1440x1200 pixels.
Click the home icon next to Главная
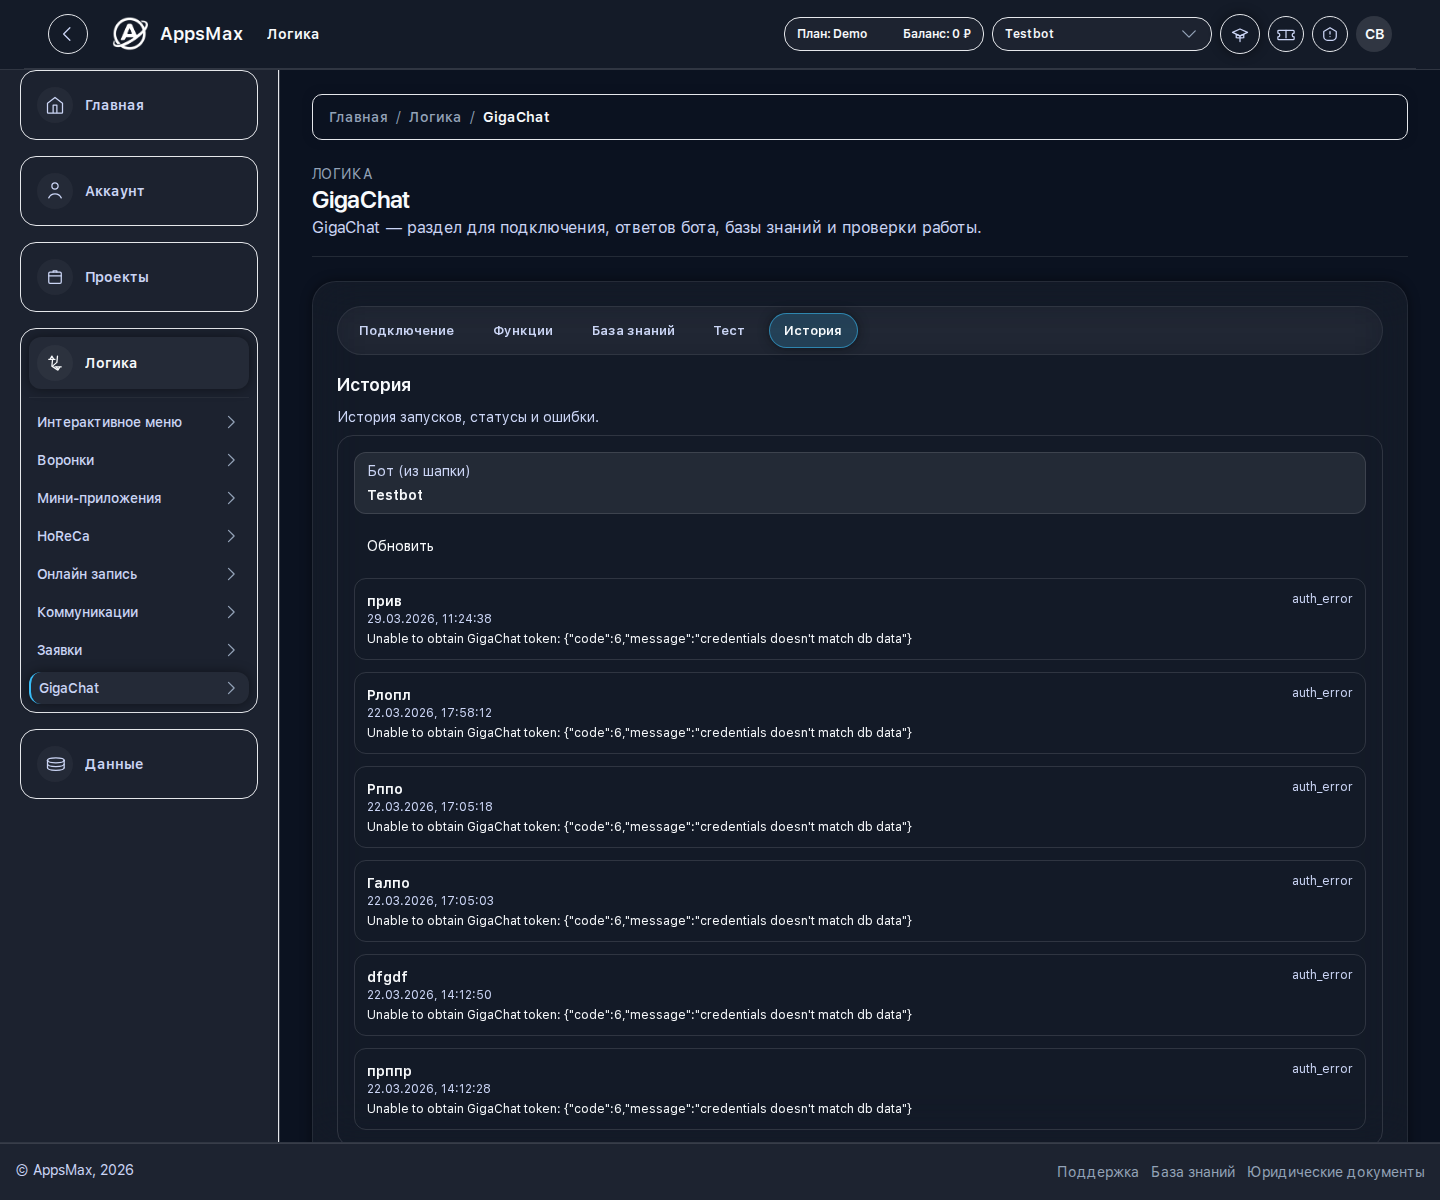click(55, 105)
